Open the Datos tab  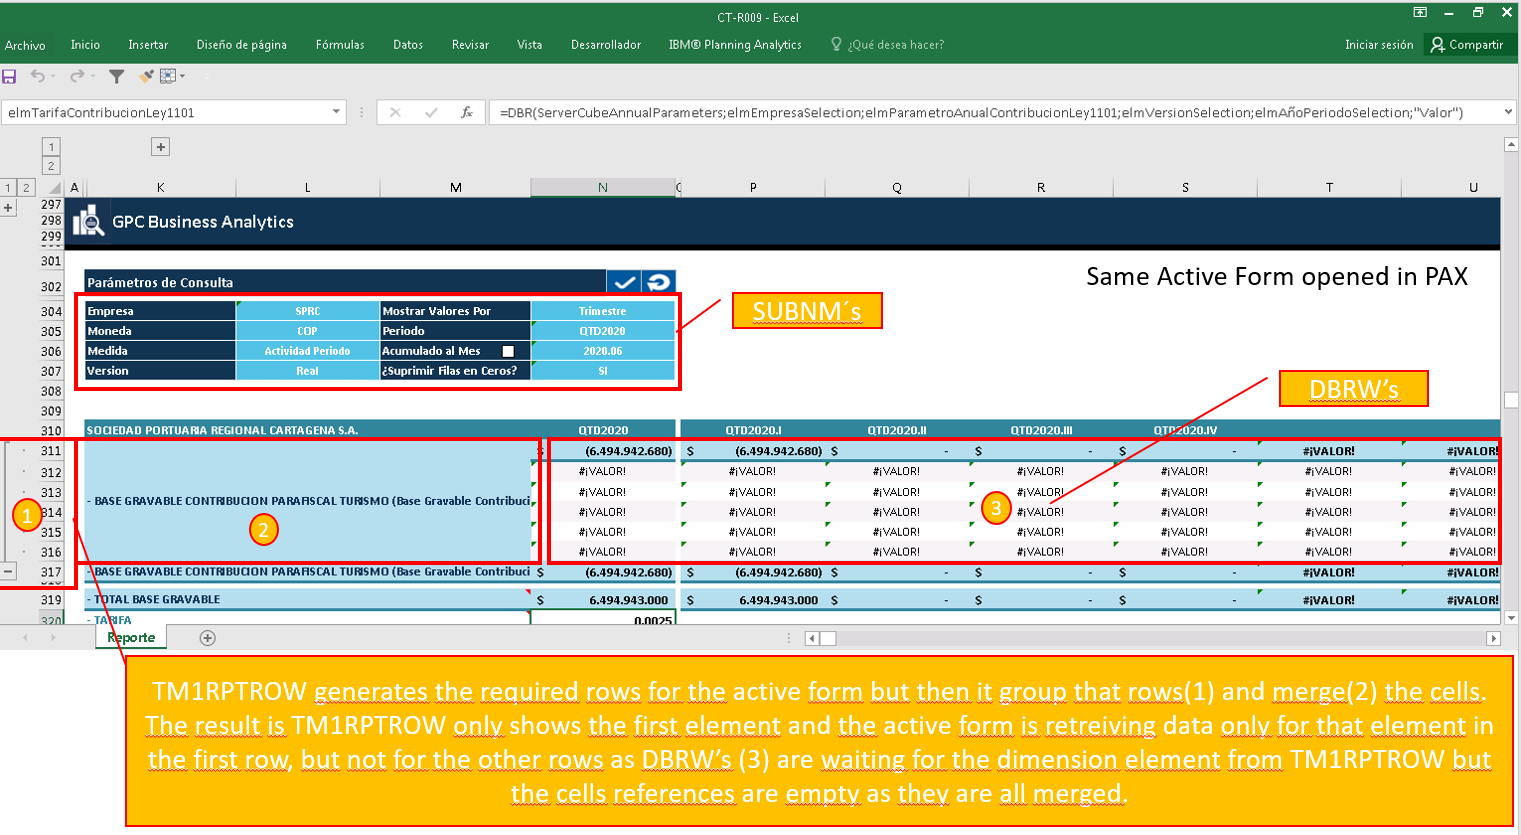(408, 45)
